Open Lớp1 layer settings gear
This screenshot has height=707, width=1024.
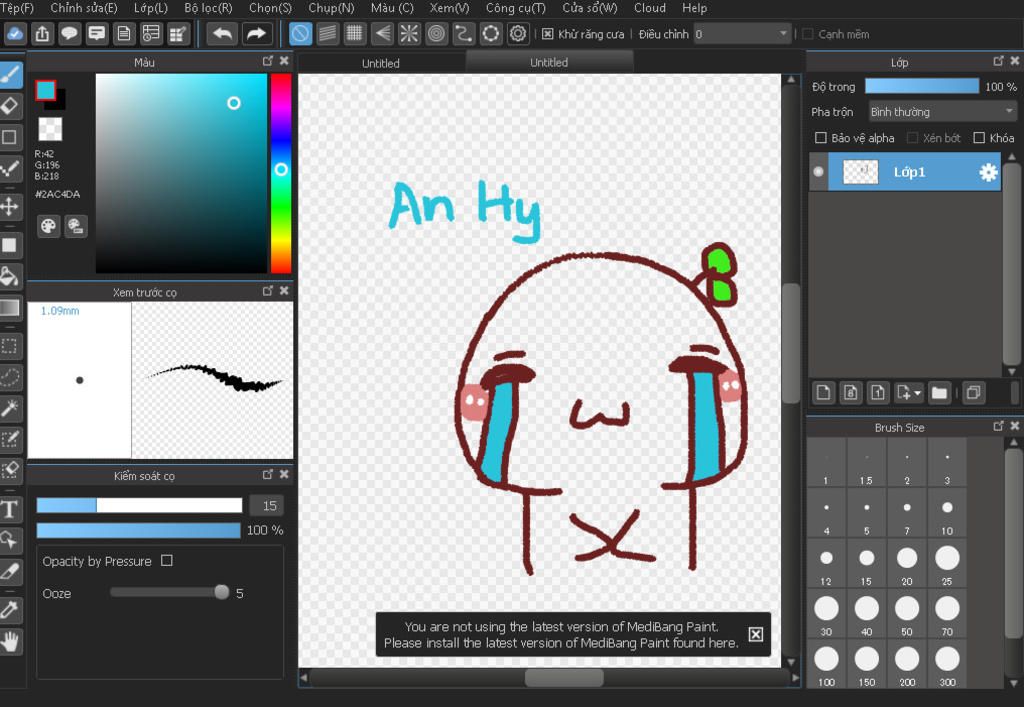[988, 172]
